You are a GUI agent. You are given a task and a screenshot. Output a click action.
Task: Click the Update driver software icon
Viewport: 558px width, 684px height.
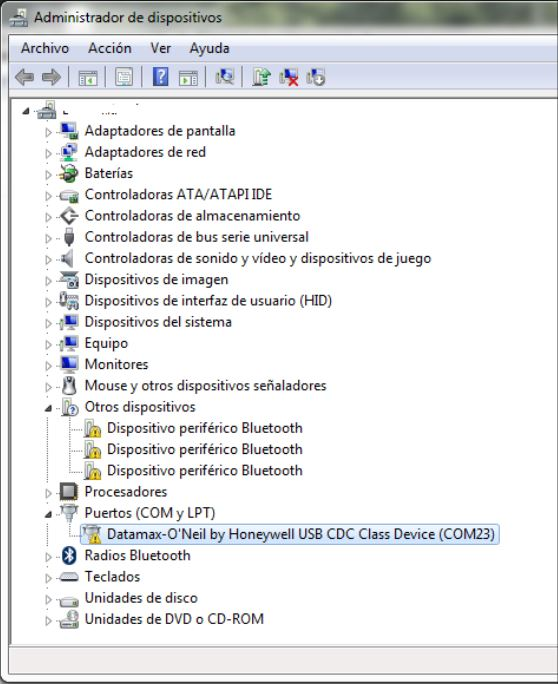coord(261,77)
